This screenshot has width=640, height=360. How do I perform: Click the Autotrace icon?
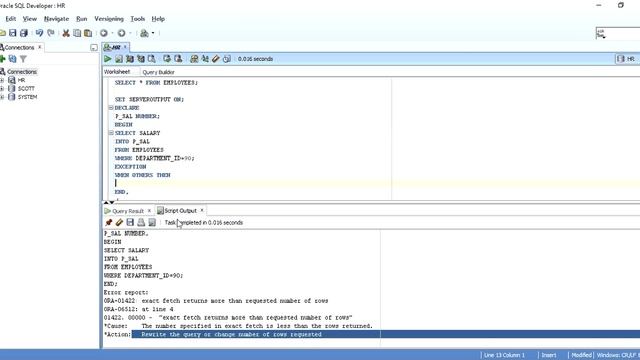click(141, 59)
